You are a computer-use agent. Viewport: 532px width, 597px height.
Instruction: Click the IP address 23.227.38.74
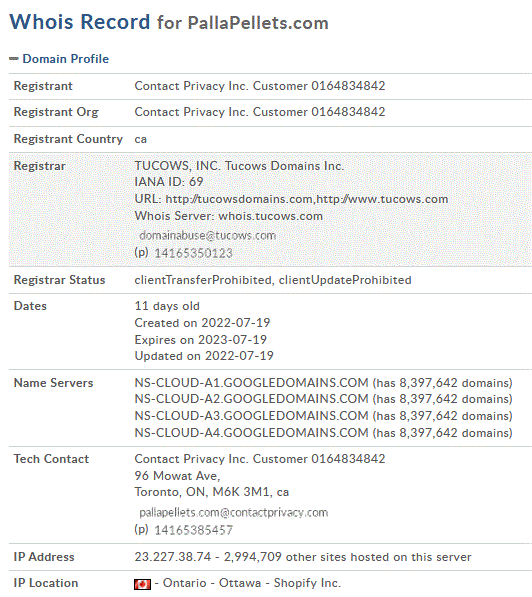coord(173,557)
